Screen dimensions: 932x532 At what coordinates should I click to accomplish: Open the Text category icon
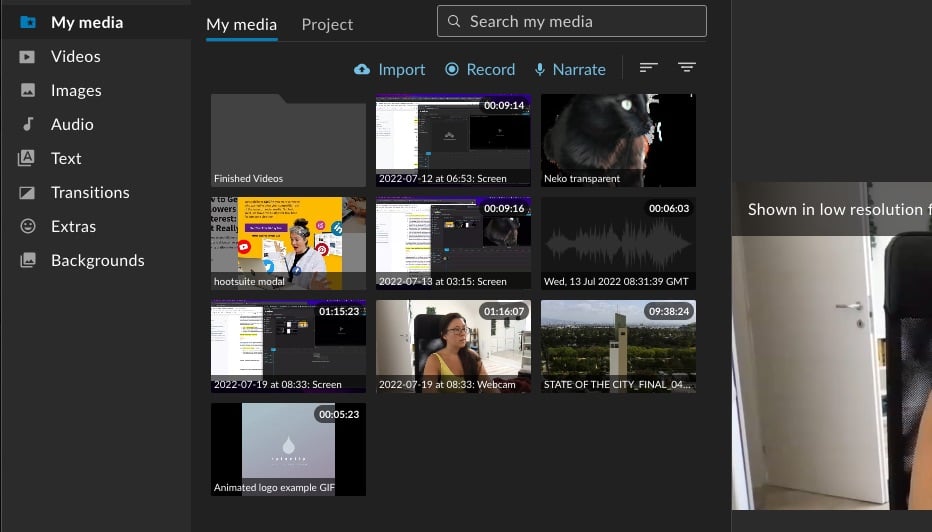coord(28,158)
